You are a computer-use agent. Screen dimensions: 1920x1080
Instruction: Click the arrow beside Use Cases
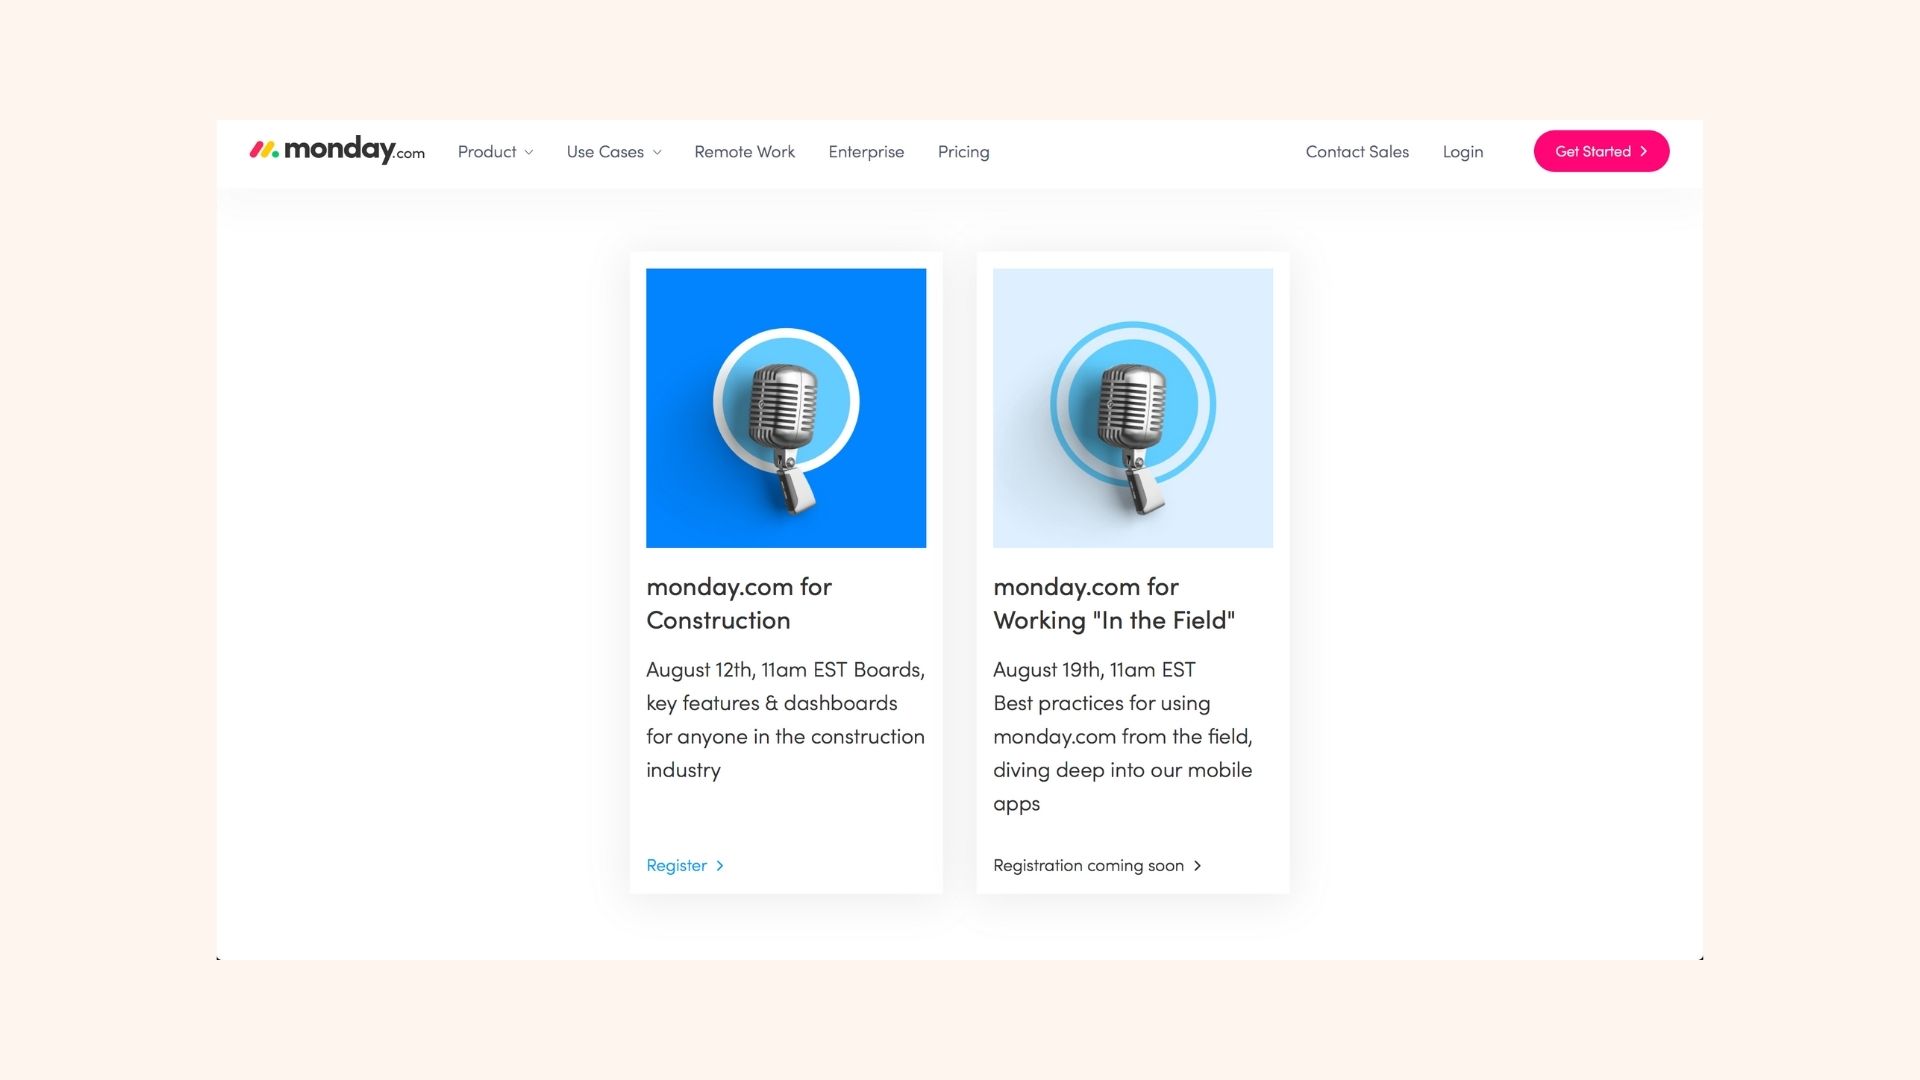point(657,153)
